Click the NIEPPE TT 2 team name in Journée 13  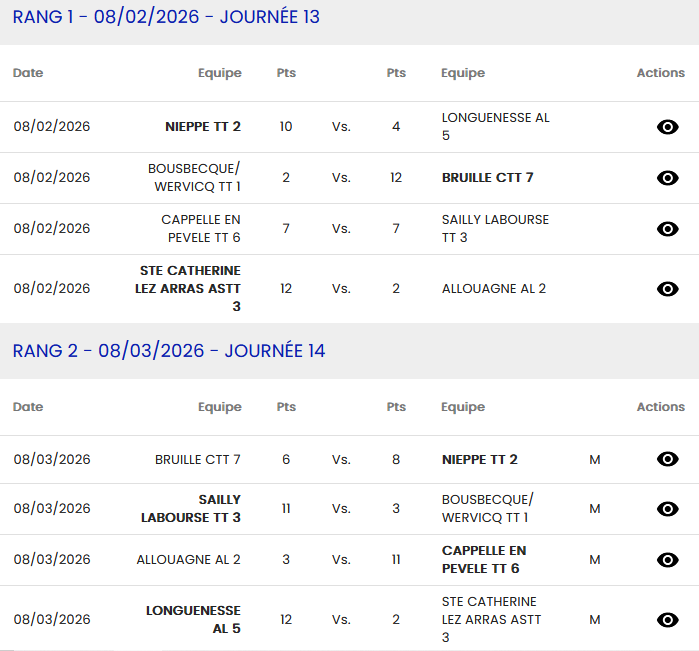click(203, 127)
